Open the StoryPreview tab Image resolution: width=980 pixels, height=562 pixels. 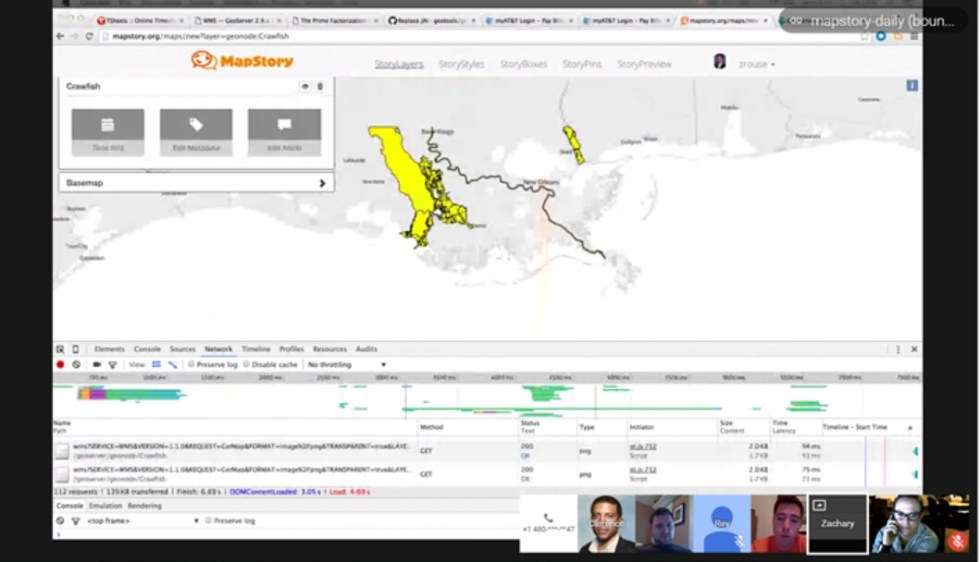(644, 64)
